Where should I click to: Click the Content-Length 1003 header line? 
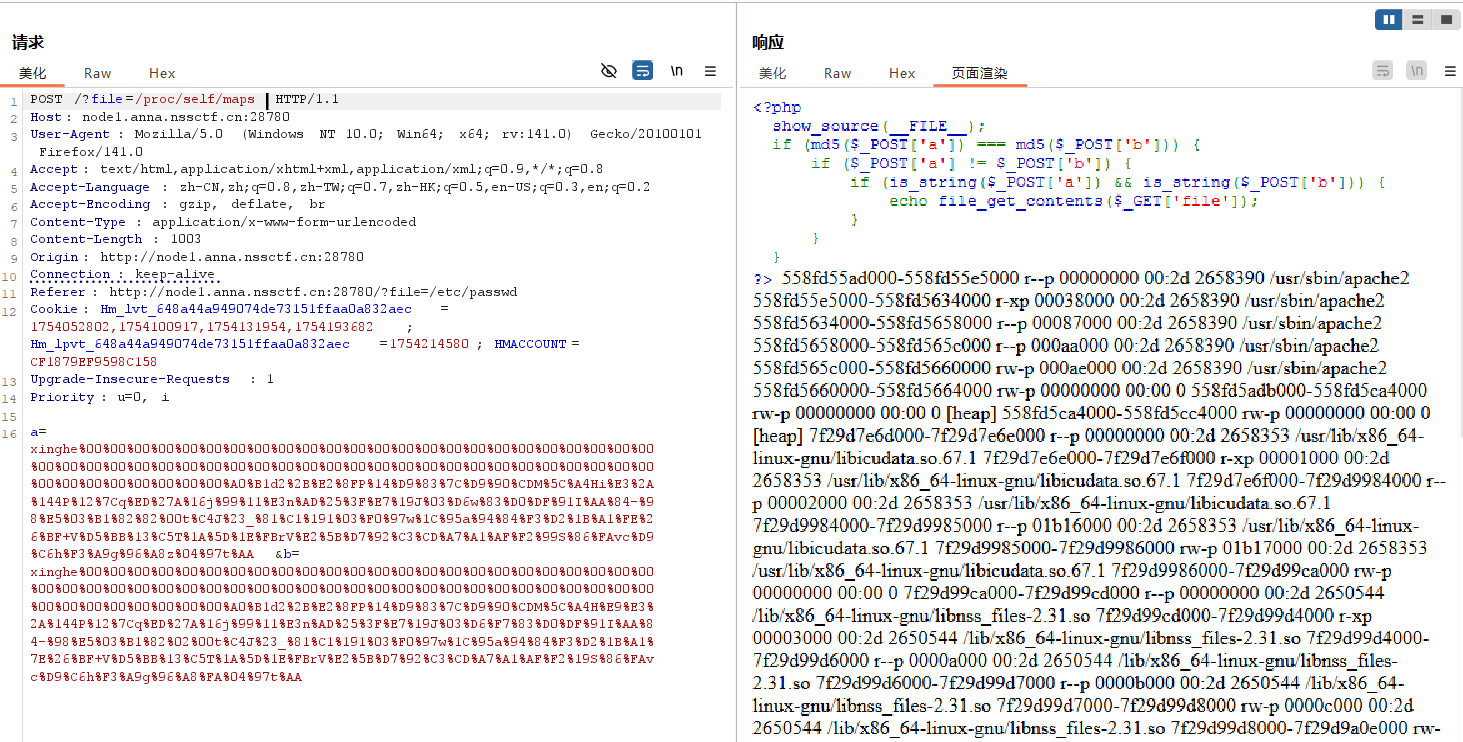115,239
